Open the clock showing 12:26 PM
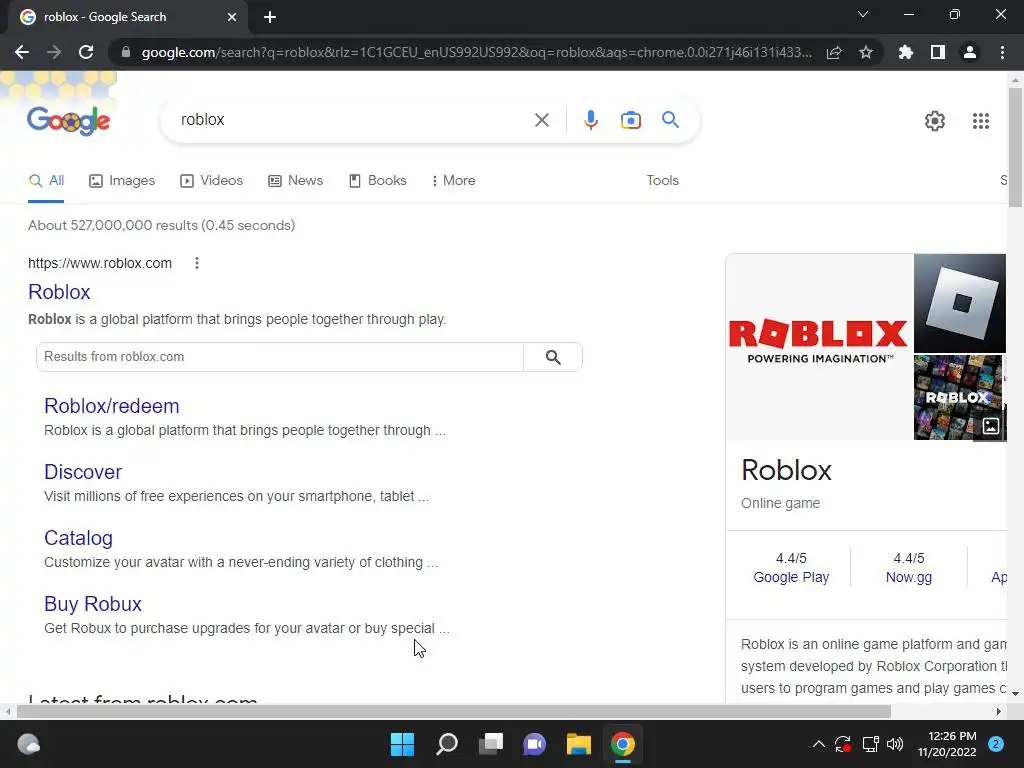Viewport: 1024px width, 768px height. 947,744
